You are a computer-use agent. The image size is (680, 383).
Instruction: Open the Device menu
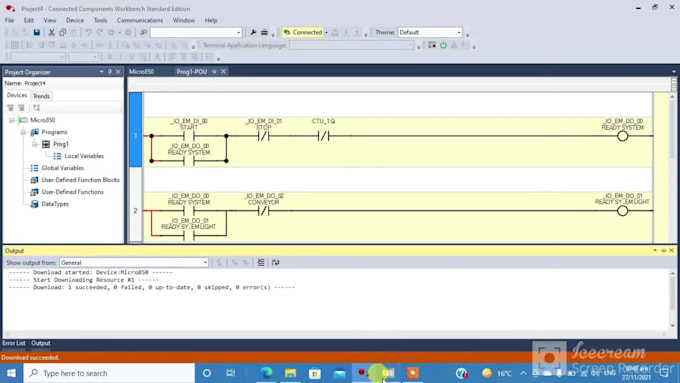click(75, 20)
